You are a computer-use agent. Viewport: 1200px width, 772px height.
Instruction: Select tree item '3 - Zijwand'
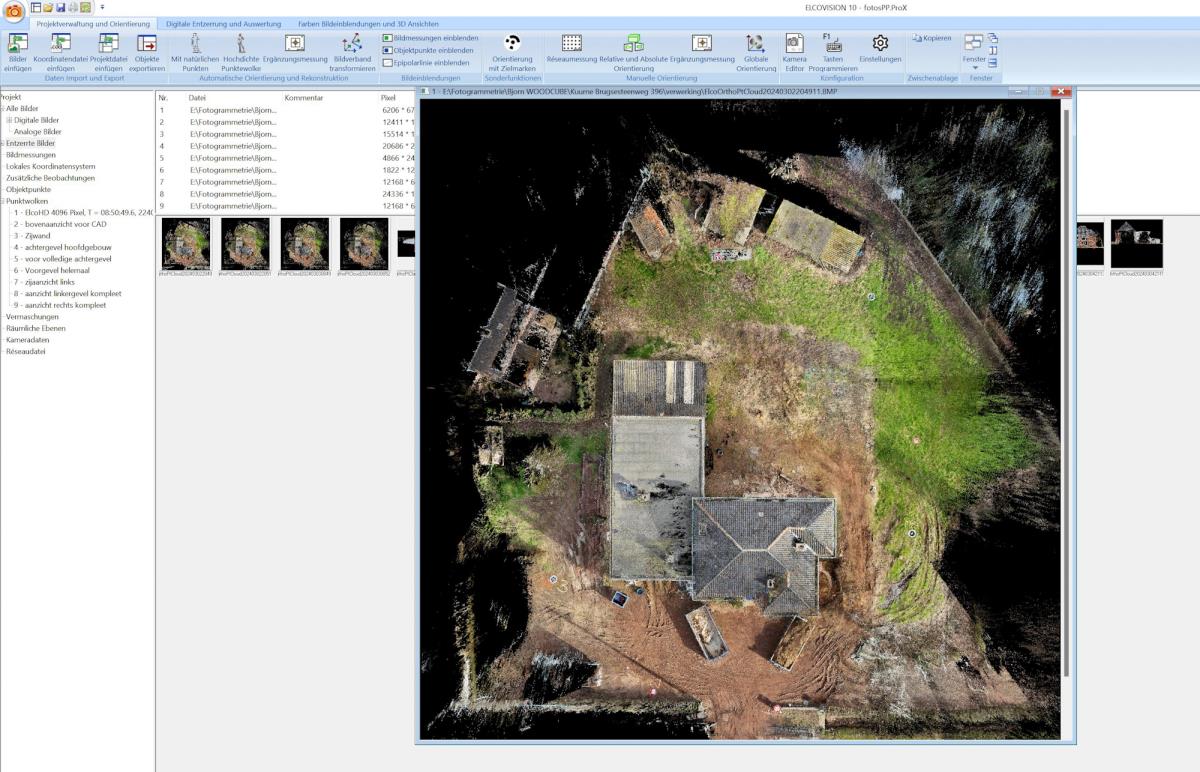pos(32,236)
